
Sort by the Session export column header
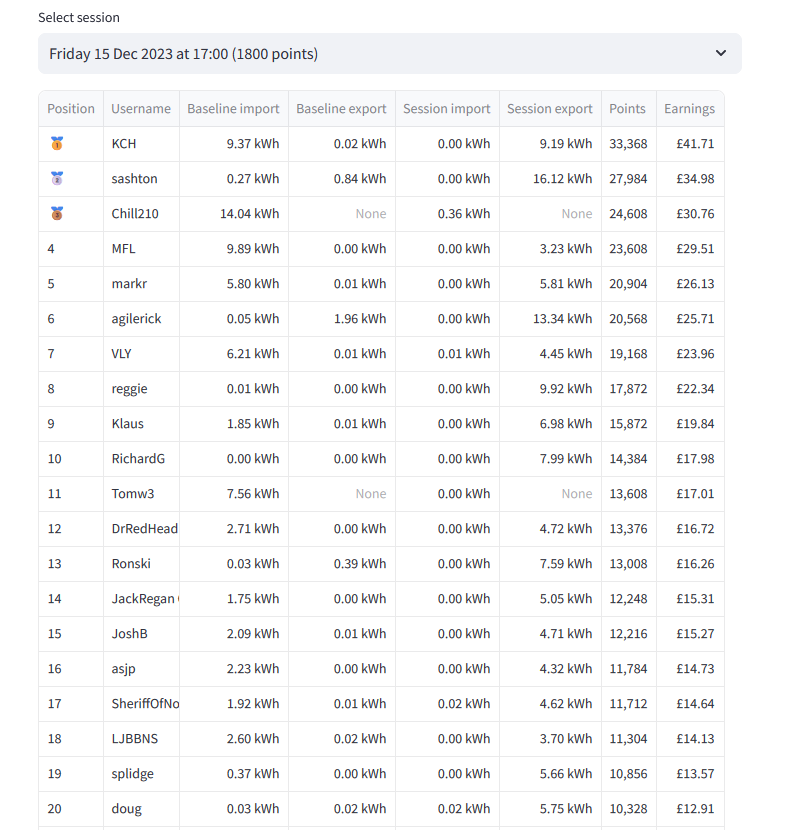point(550,109)
